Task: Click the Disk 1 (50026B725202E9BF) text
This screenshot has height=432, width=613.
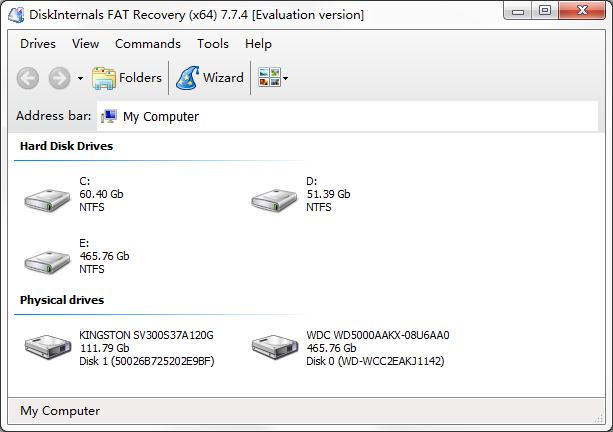Action: click(x=147, y=361)
